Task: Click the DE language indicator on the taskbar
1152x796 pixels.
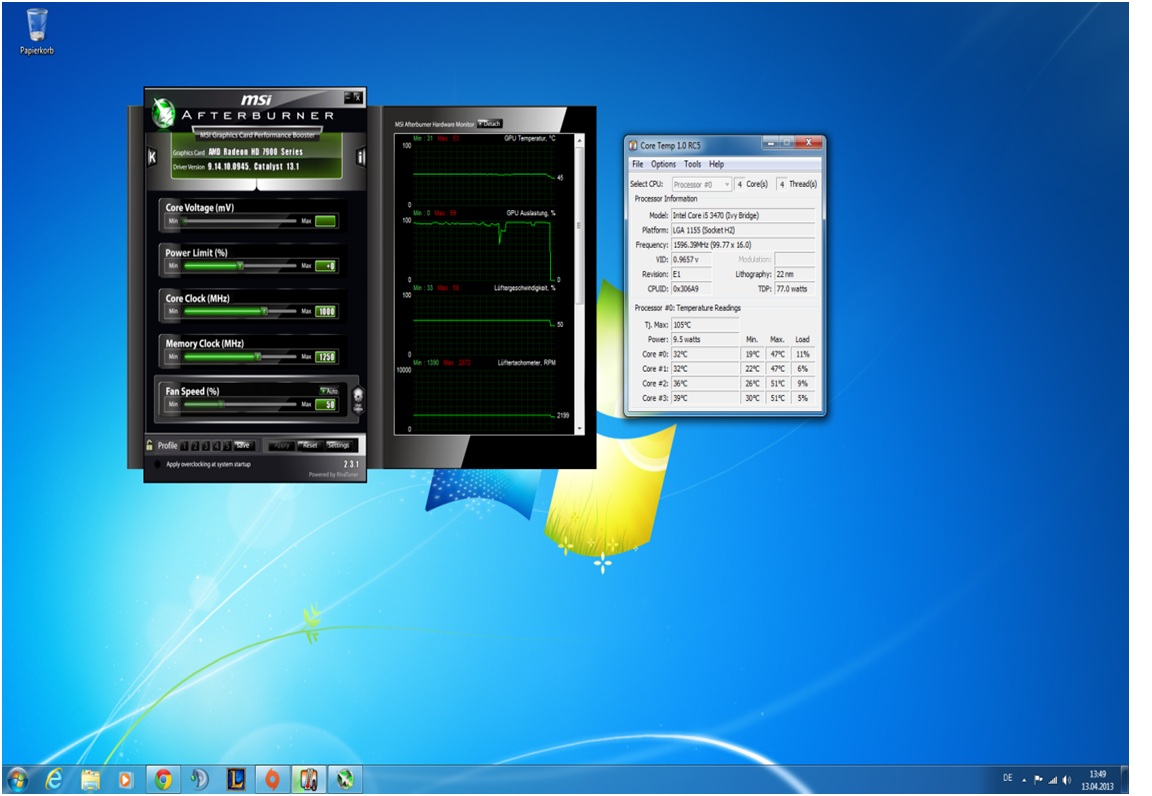Action: 1007,778
